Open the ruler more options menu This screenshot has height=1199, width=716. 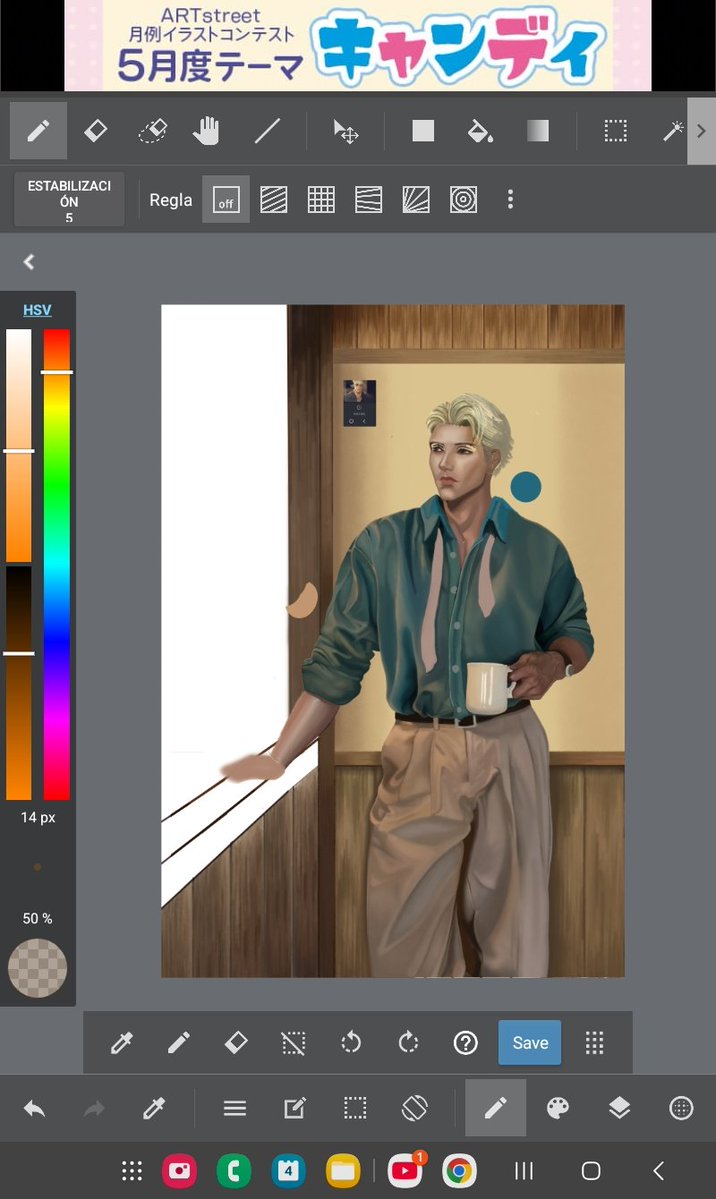[x=510, y=200]
